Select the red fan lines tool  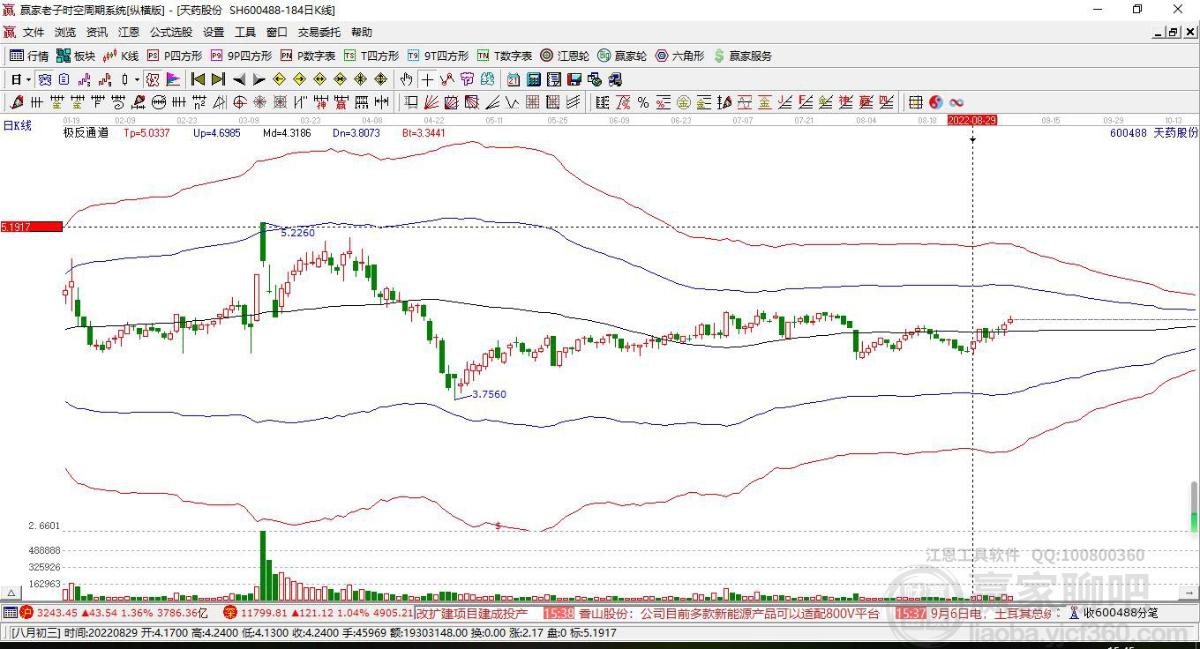coord(431,102)
